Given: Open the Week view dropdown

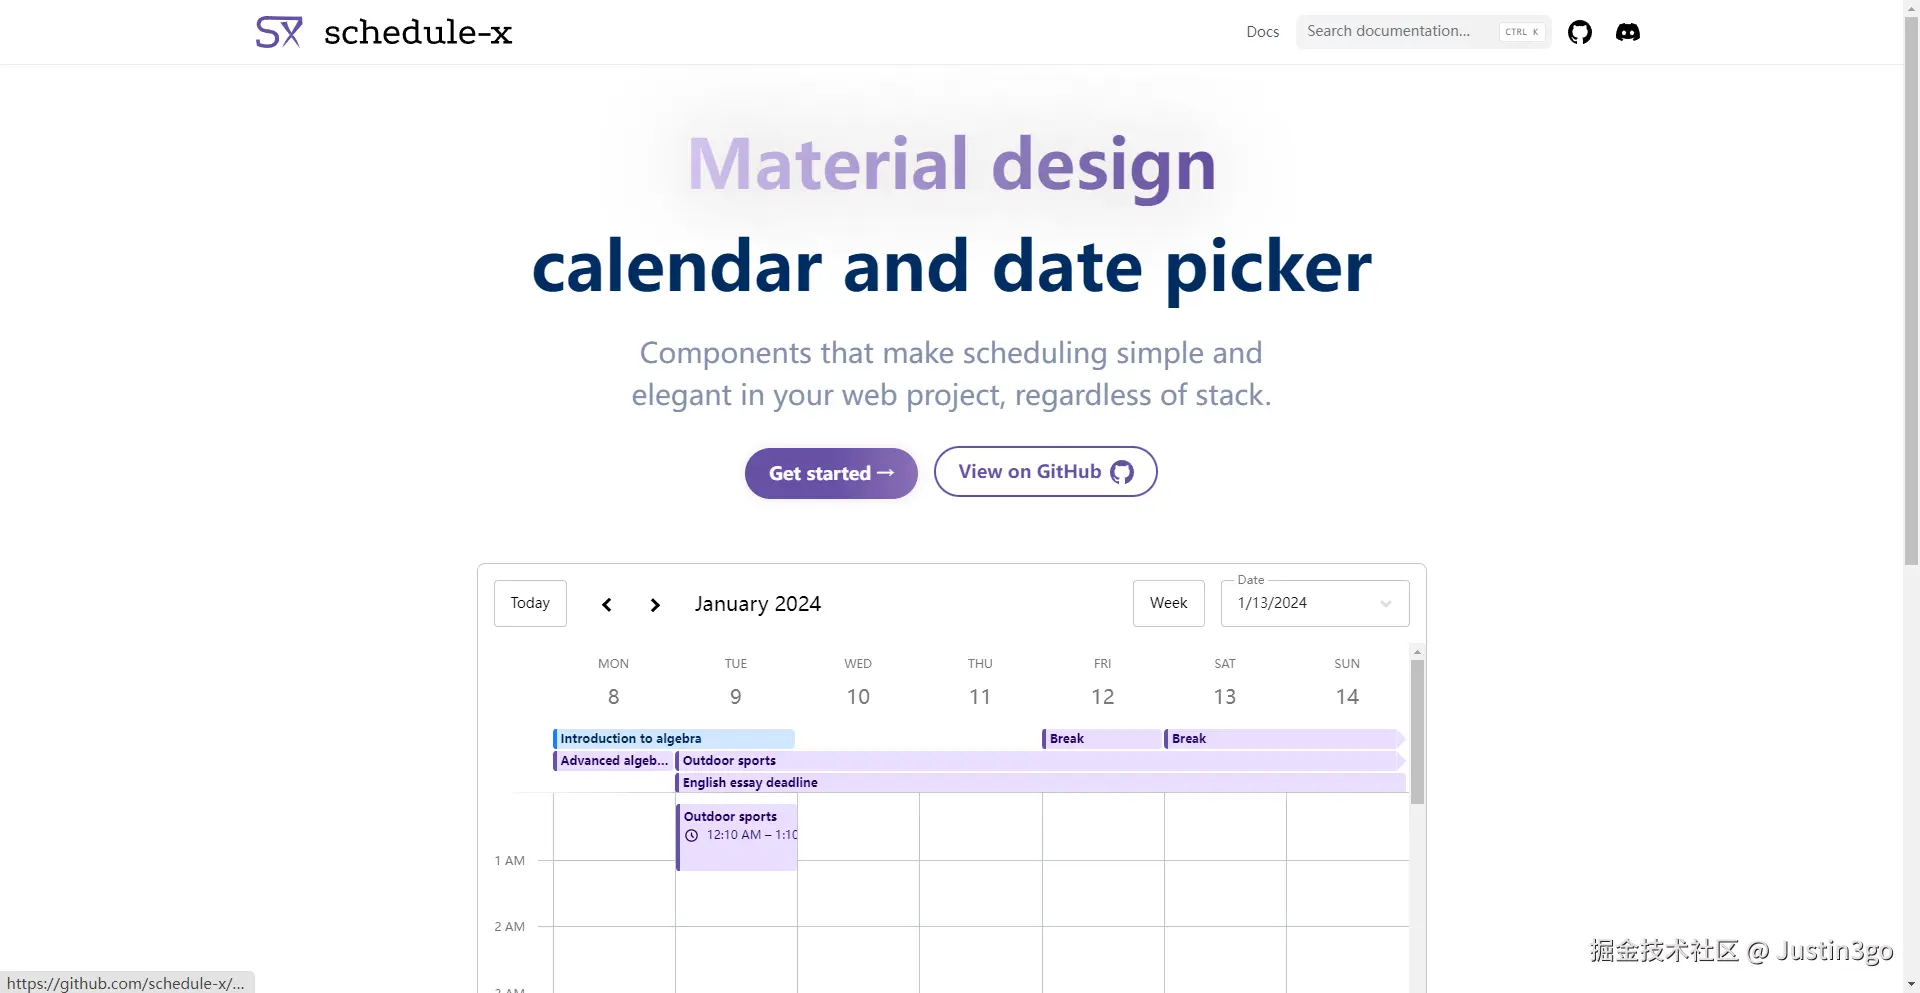Looking at the screenshot, I should (1168, 603).
